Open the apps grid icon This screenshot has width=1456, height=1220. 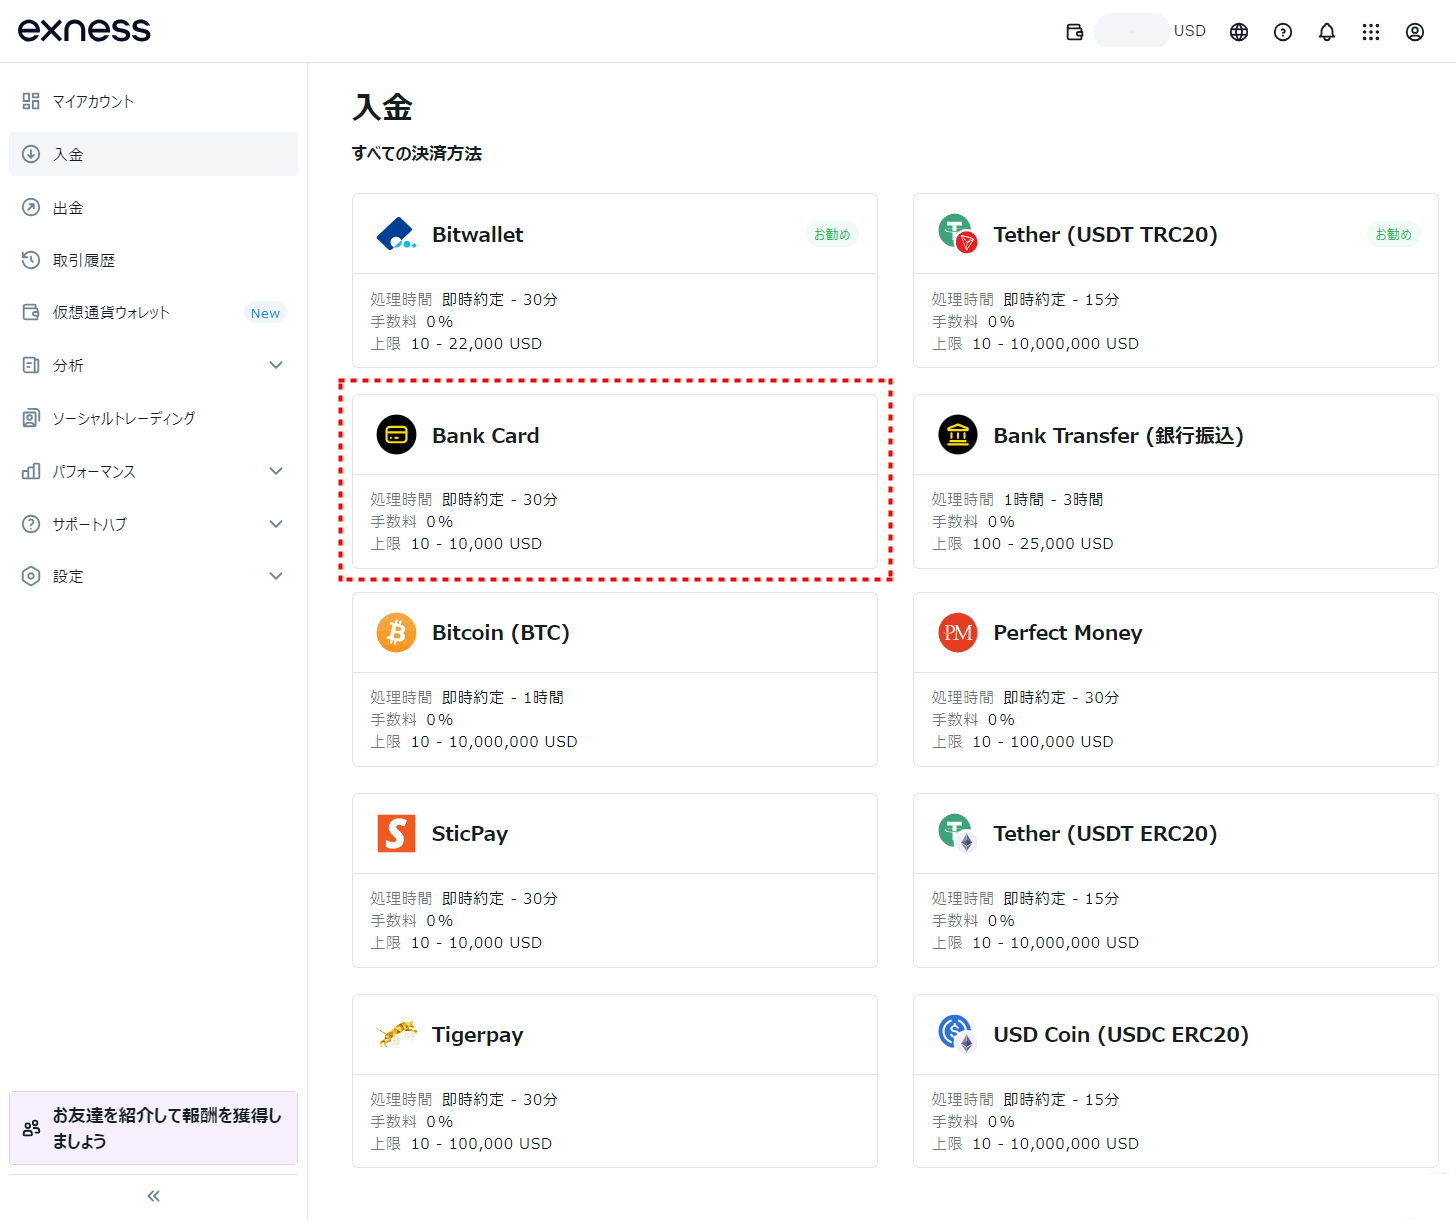pos(1371,32)
